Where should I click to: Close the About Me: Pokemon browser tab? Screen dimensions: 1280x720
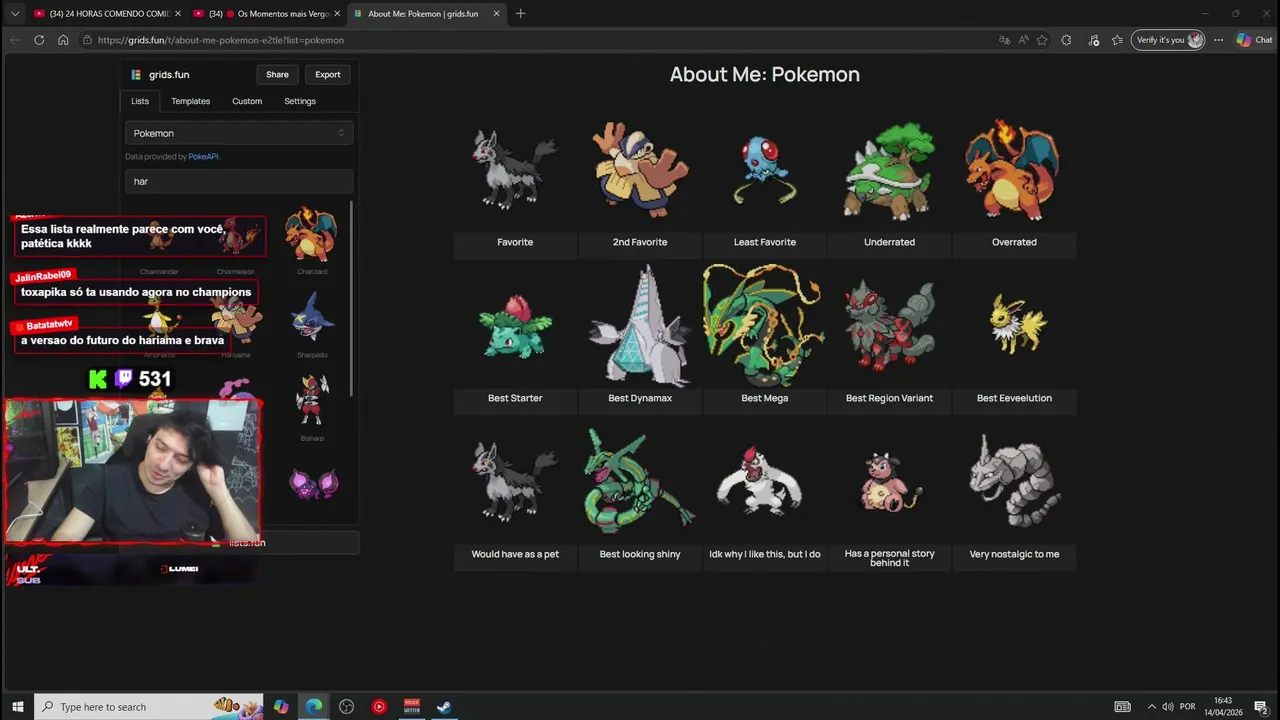(x=496, y=14)
